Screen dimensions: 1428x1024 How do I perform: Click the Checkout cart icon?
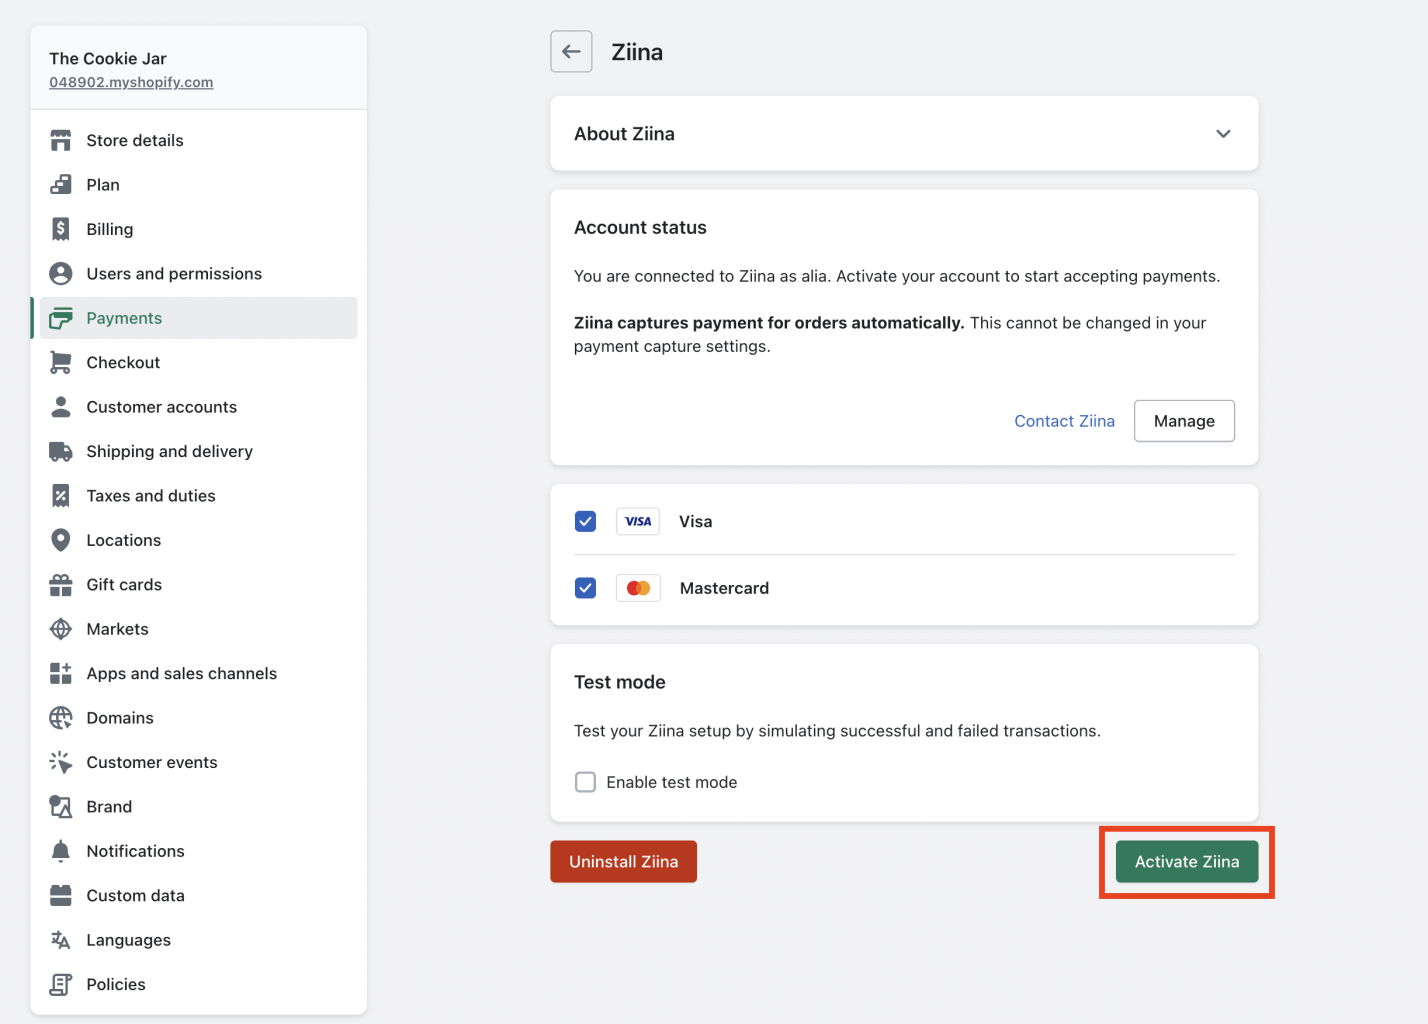[x=61, y=362]
